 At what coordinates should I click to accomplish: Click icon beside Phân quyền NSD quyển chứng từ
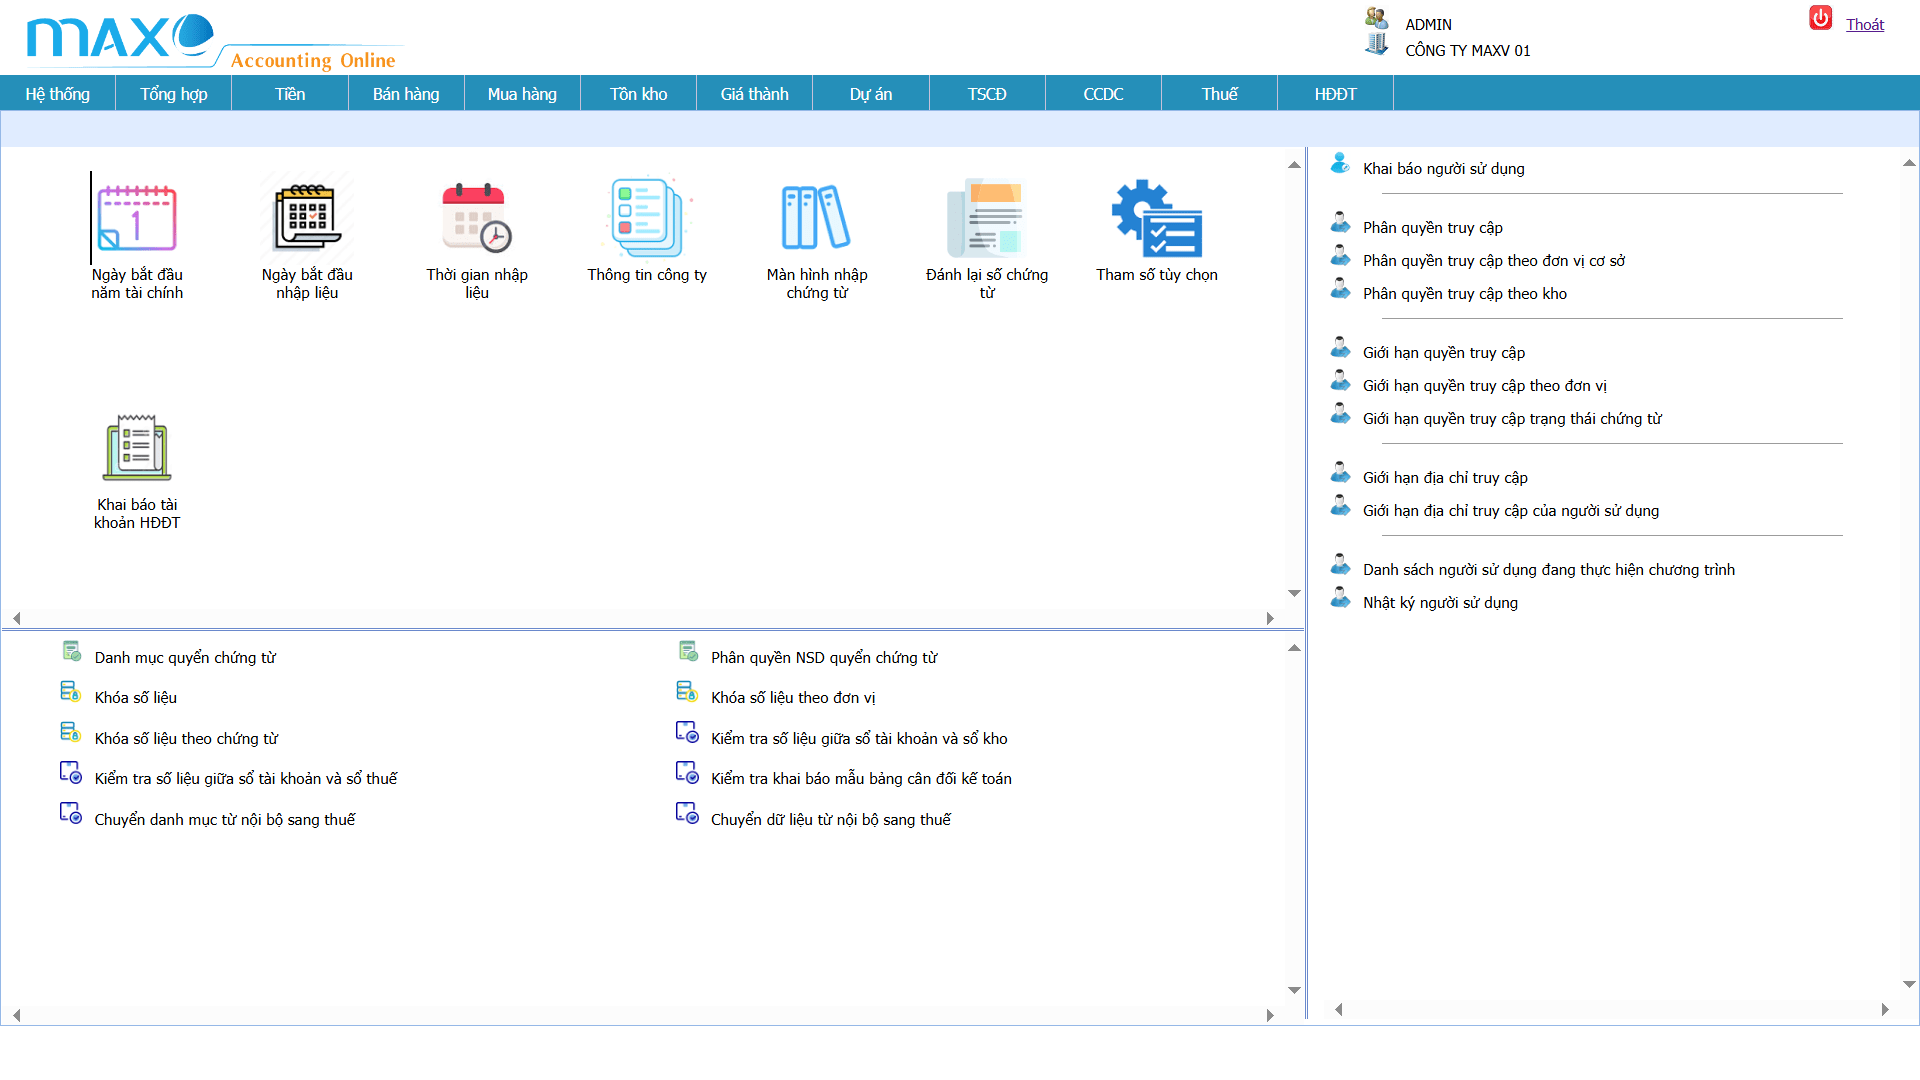[688, 652]
